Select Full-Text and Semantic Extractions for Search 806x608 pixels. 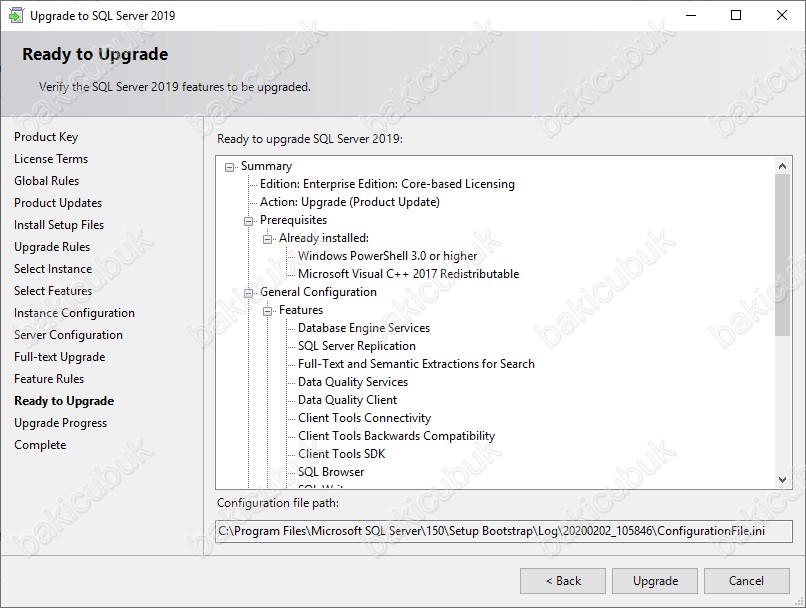416,364
